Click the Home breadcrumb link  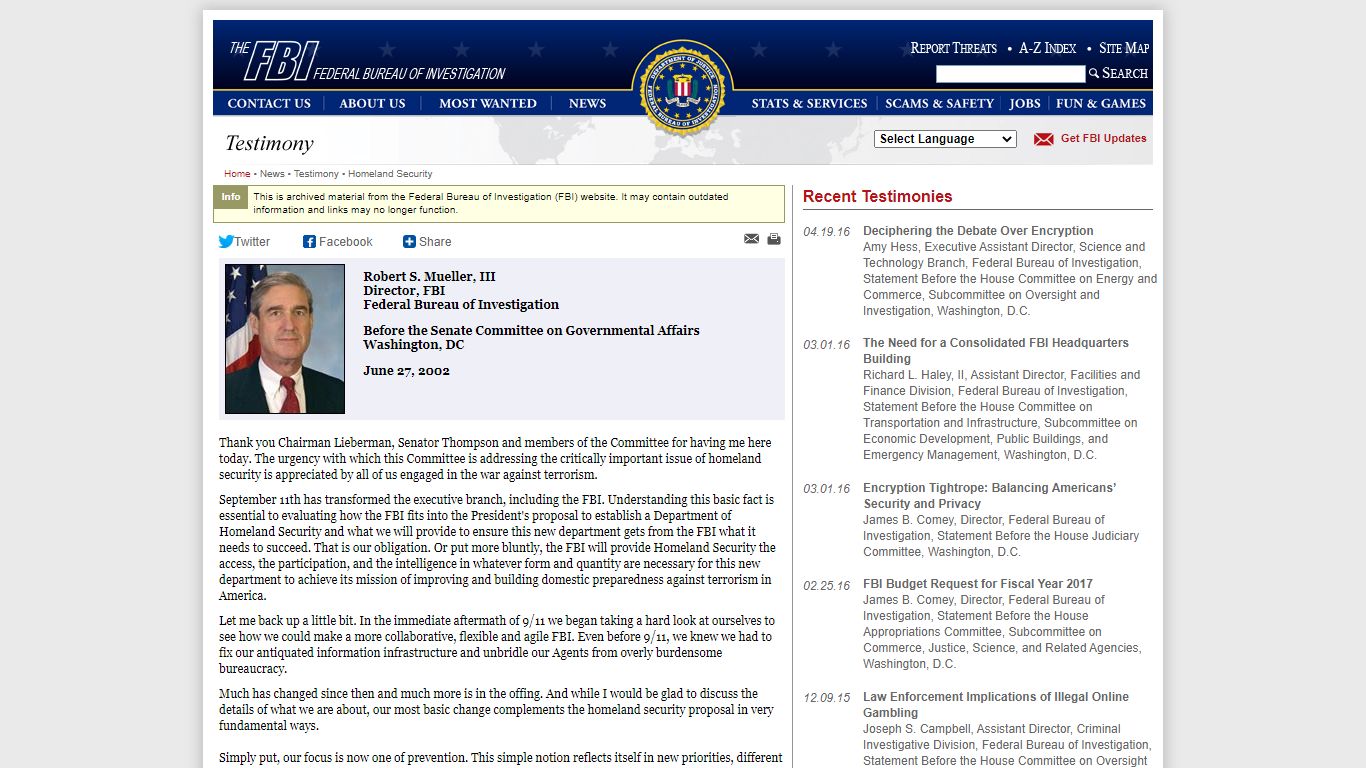point(237,174)
